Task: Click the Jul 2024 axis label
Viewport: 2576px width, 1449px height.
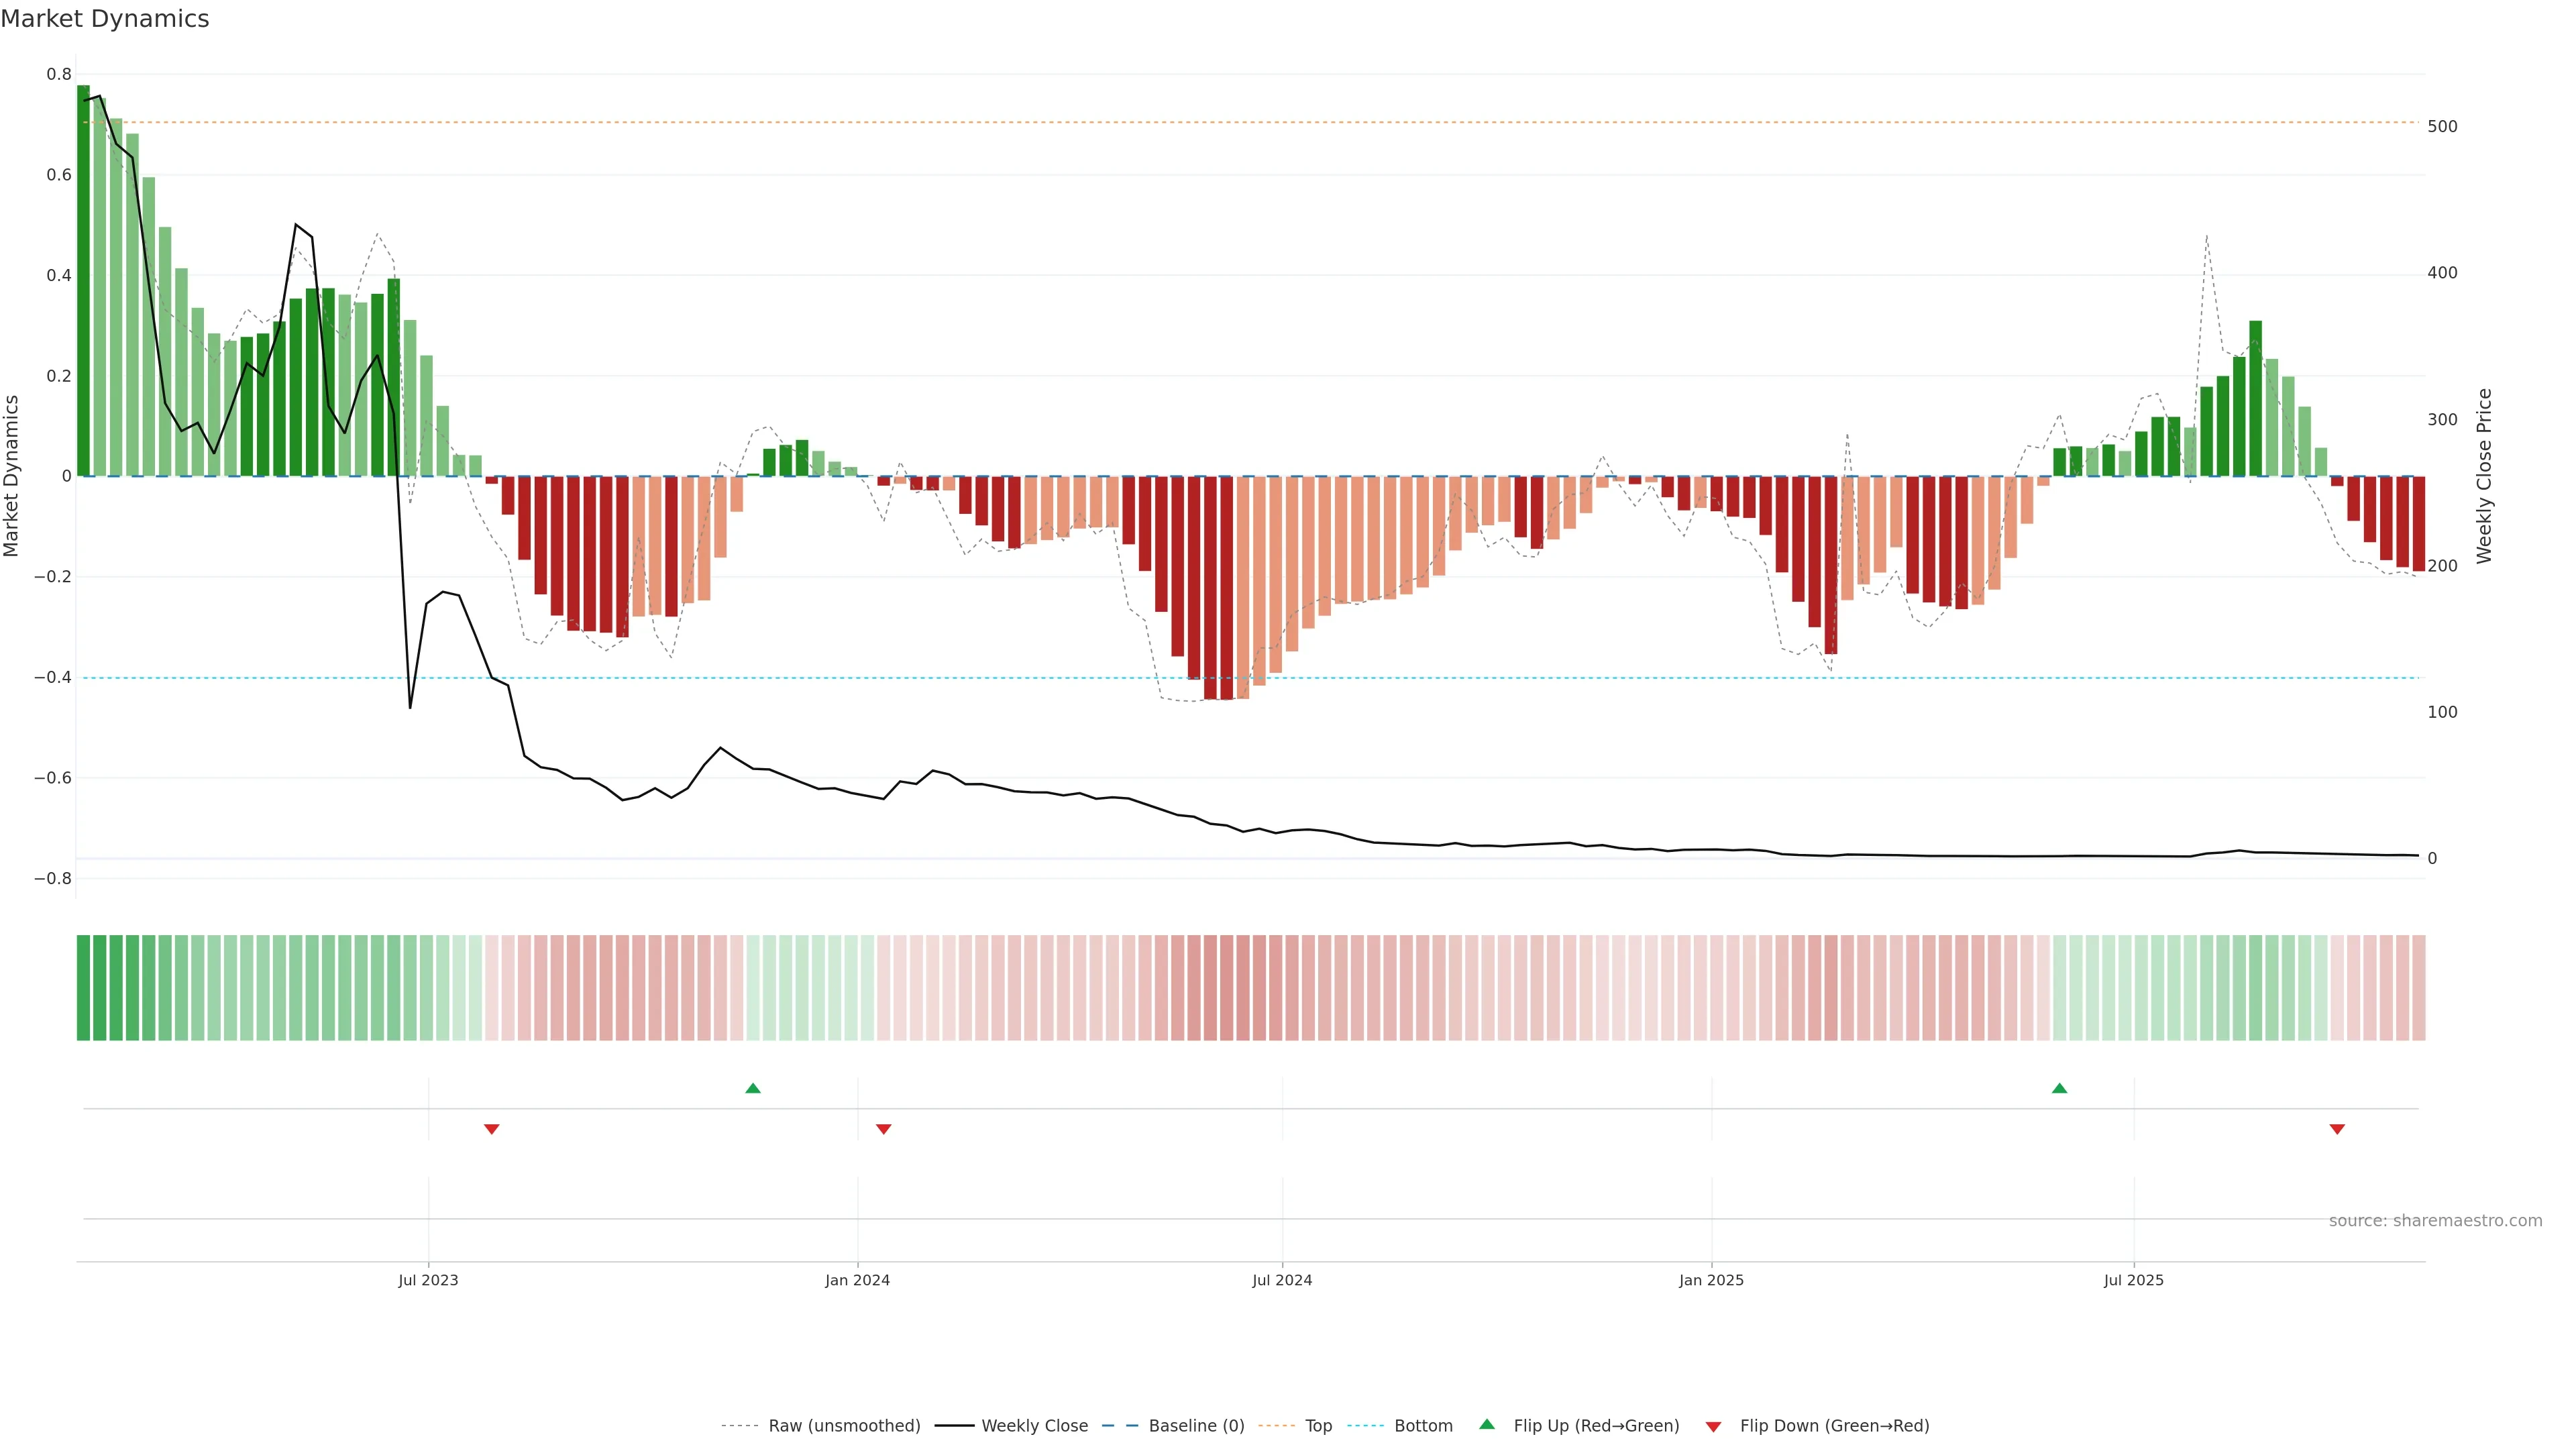Action: pyautogui.click(x=1282, y=1280)
